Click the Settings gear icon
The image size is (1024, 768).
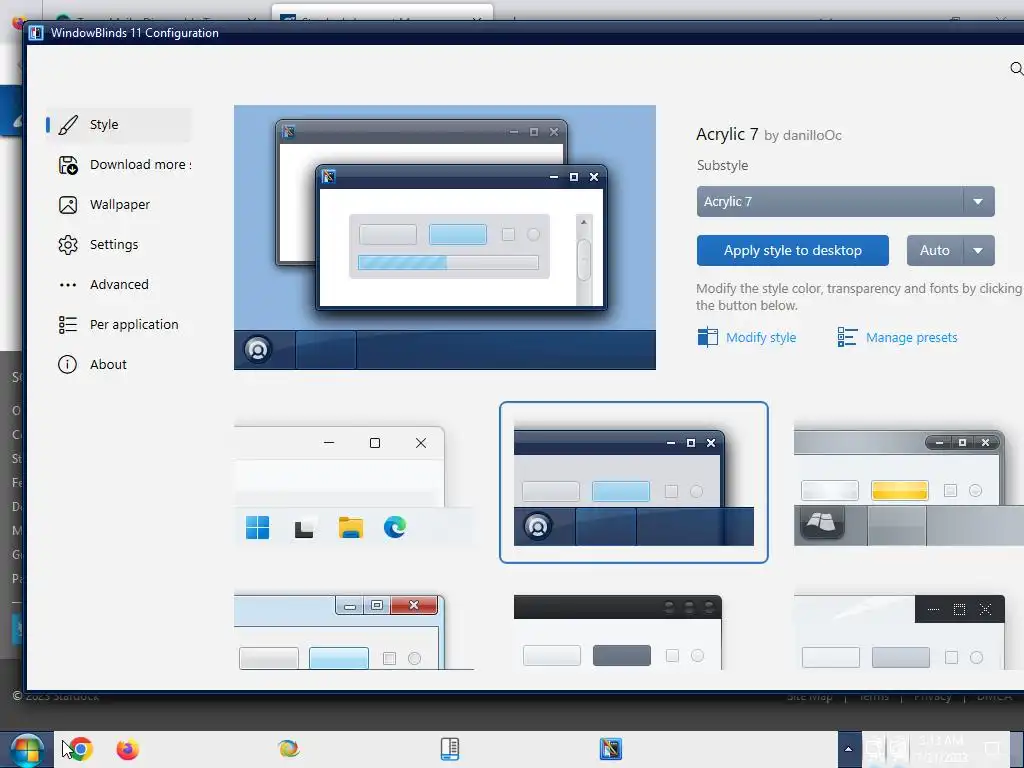coord(68,245)
